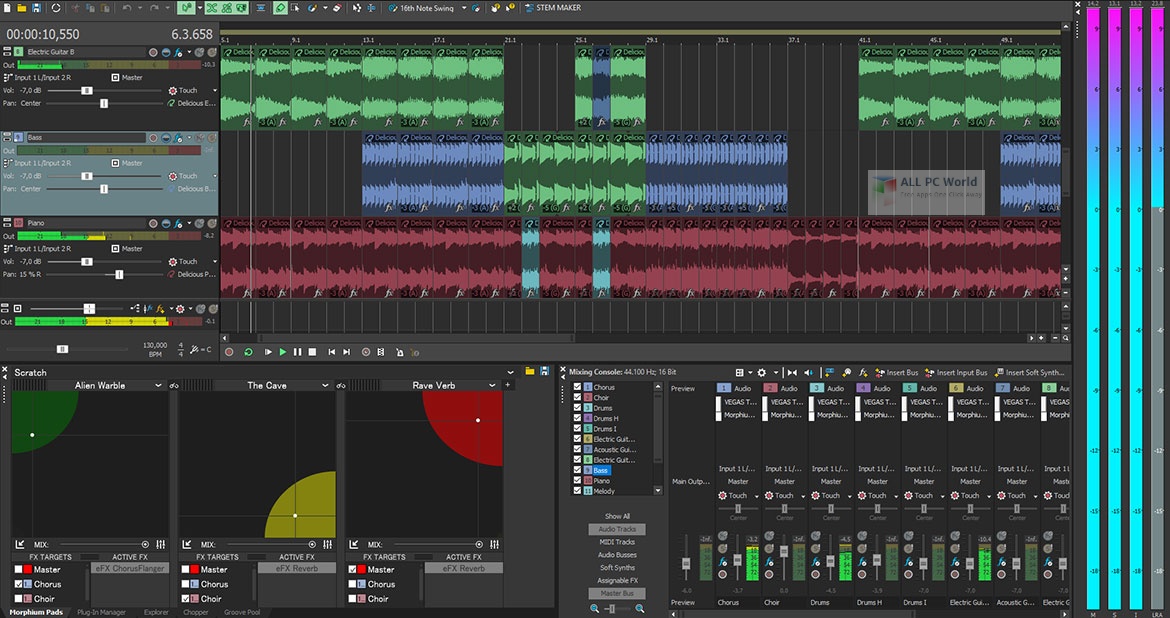Arm record on the Drums mixer channel strip
This screenshot has height=618, width=1170.
pos(815,575)
